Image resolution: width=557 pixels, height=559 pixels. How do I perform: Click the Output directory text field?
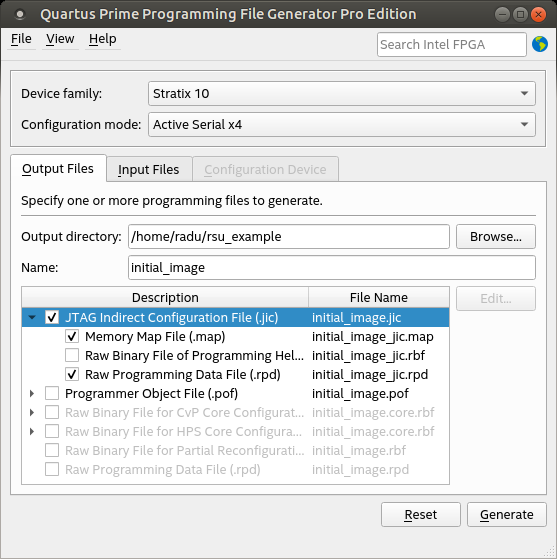289,236
